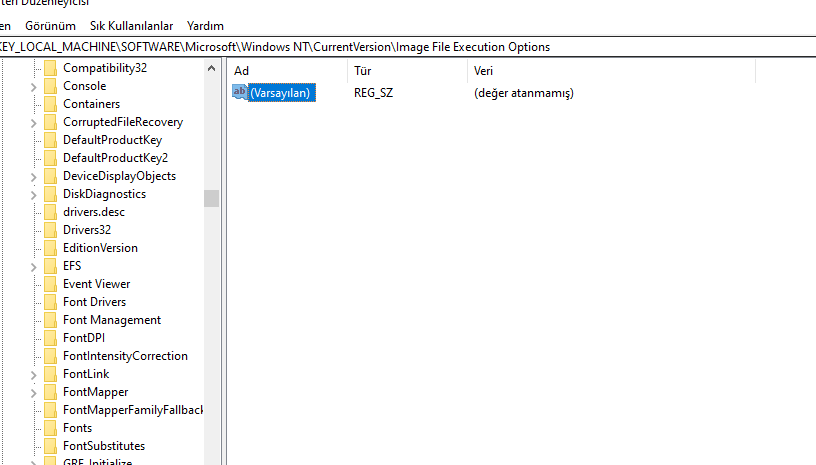Expand the FontMapper key
This screenshot has height=465, width=816.
point(33,393)
